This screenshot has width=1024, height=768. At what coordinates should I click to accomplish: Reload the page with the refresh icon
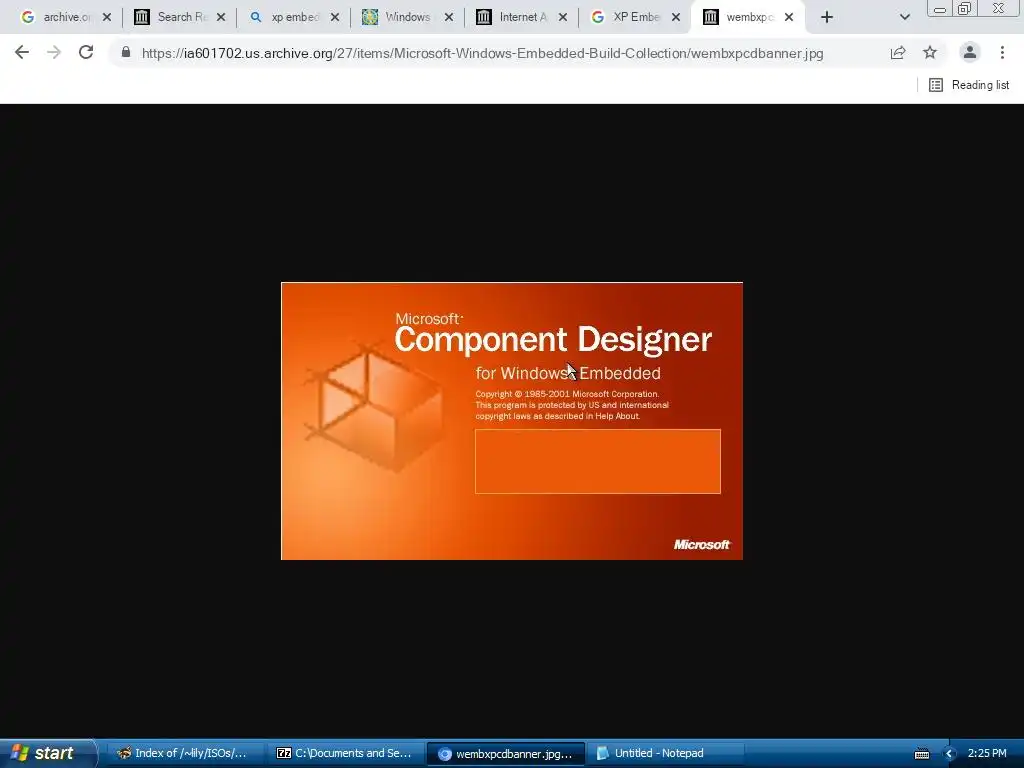point(86,52)
